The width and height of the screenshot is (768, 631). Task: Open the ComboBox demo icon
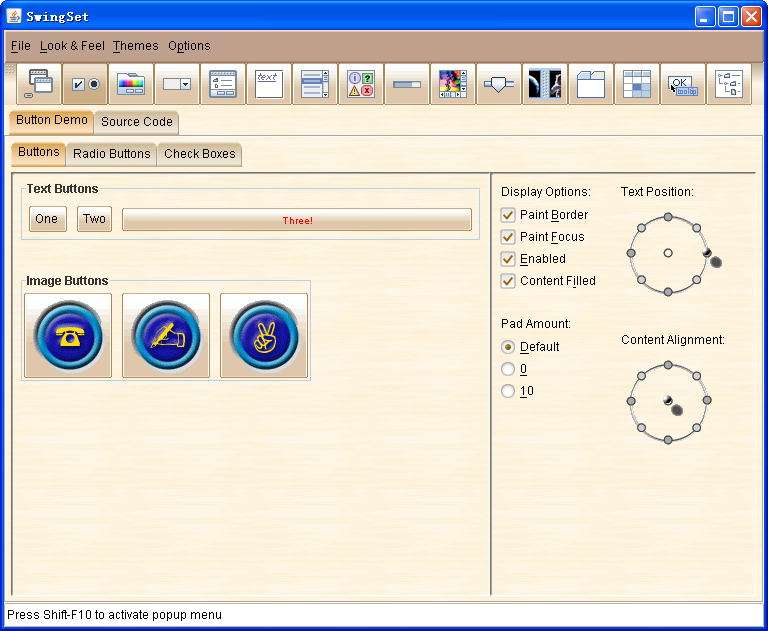point(177,84)
